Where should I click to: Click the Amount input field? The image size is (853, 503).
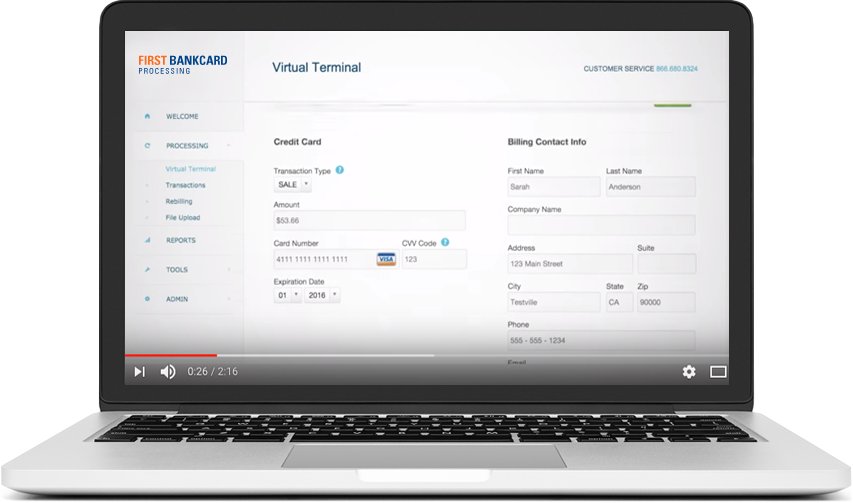coord(369,221)
